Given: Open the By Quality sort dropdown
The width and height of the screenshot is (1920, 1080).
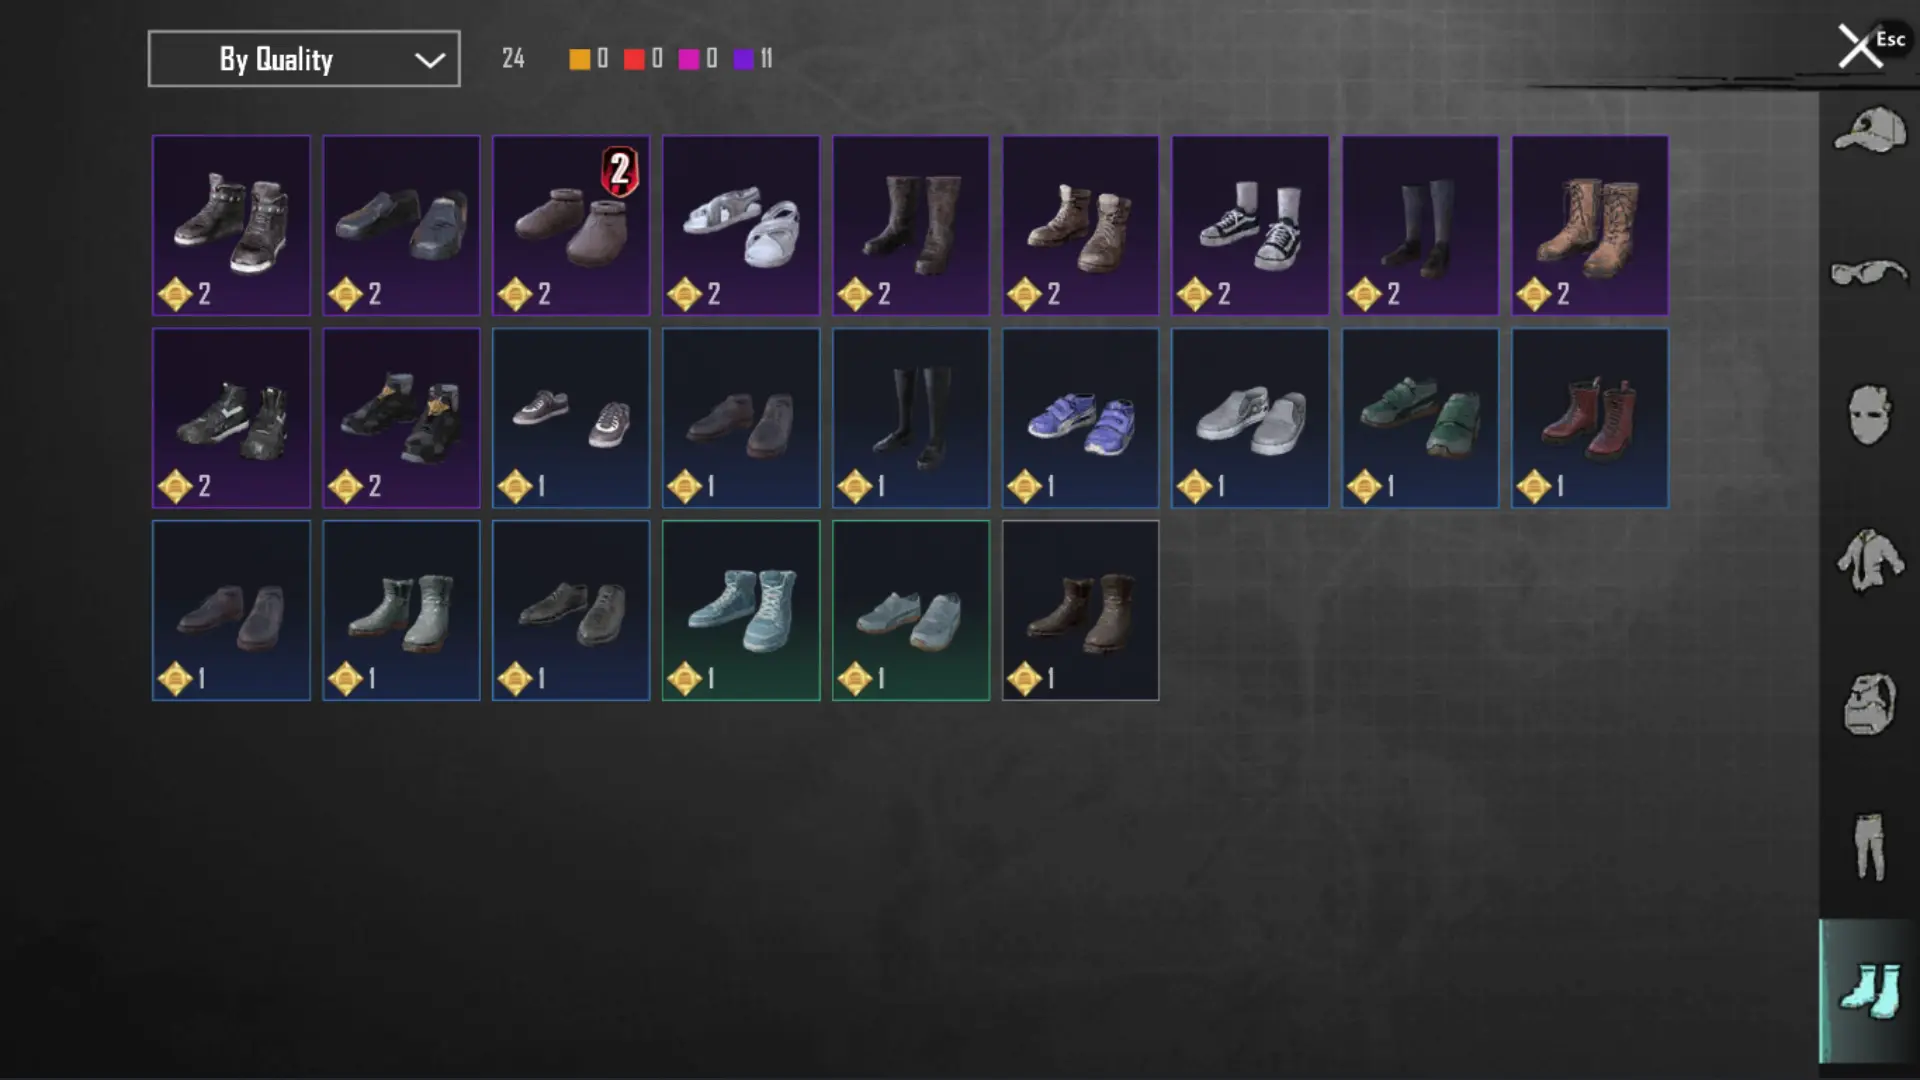Looking at the screenshot, I should (304, 59).
